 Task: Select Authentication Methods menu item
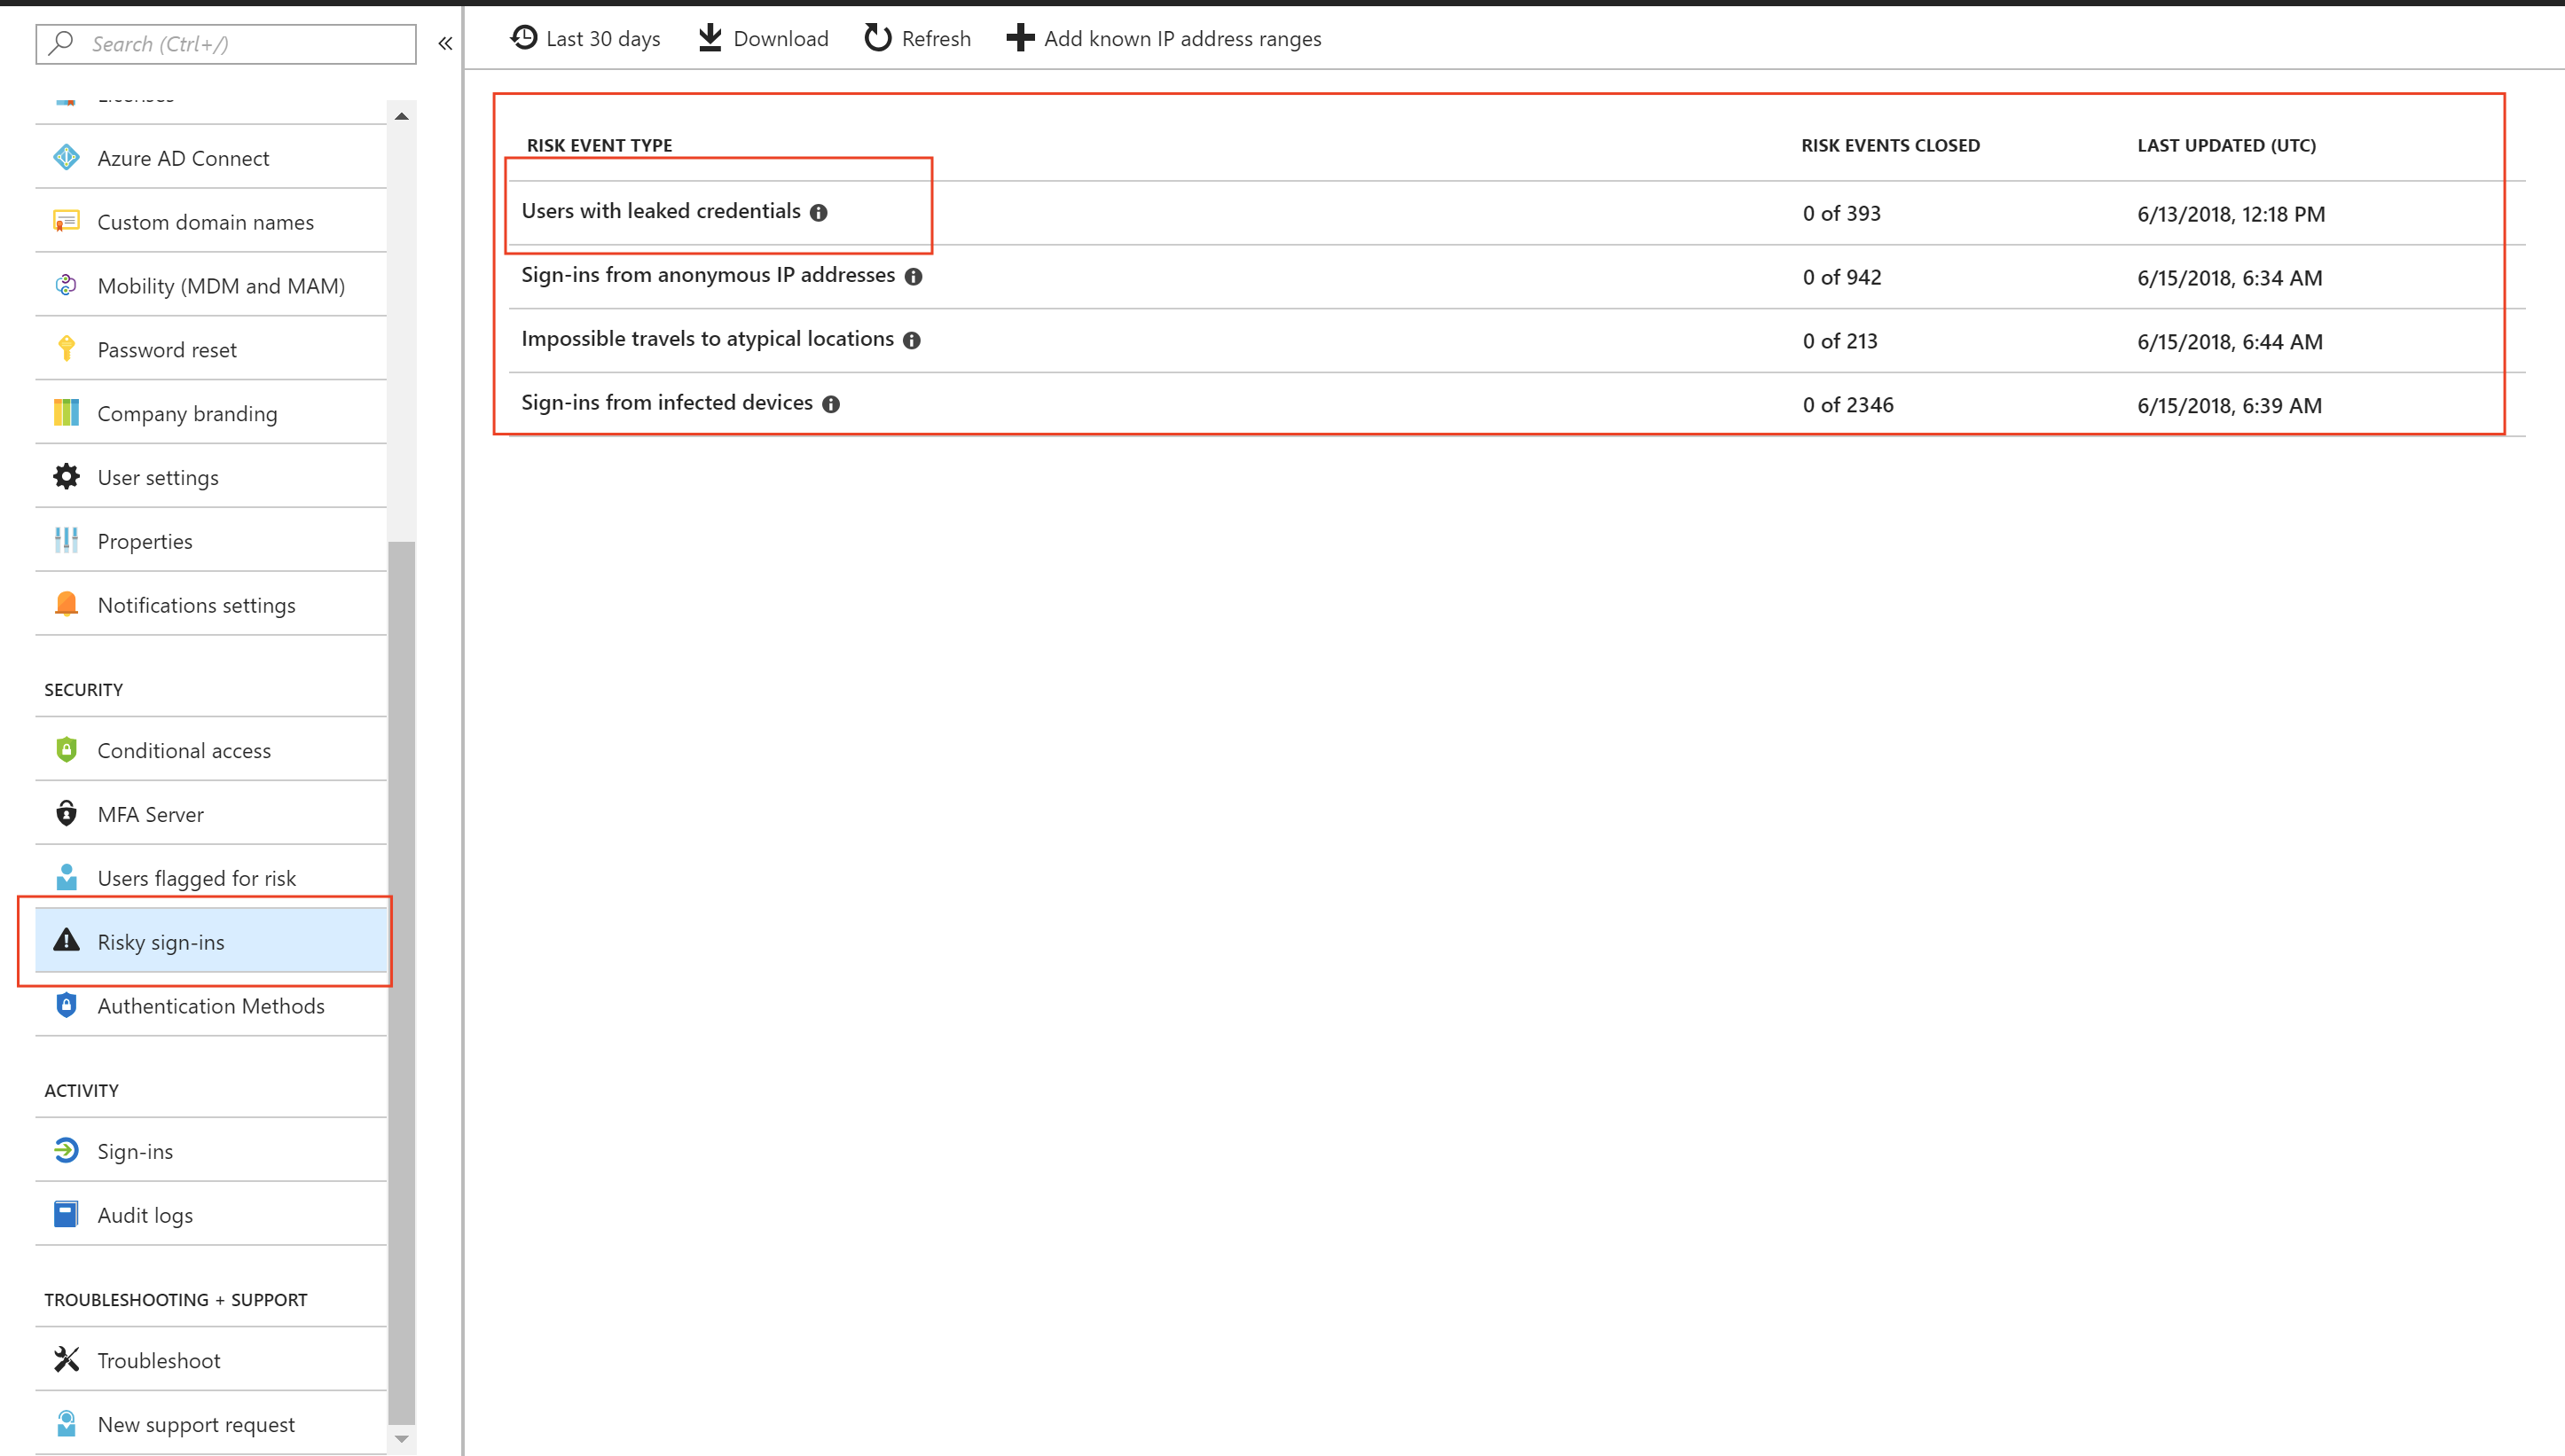coord(210,1006)
